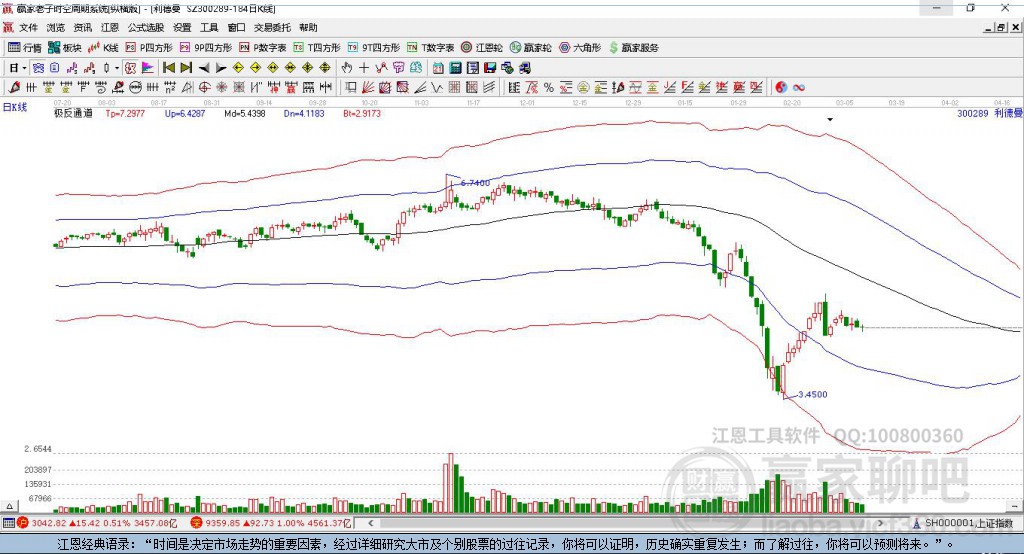This screenshot has width=1024, height=554.
Task: Click the horizontal scrollbar right arrow
Action: pyautogui.click(x=880, y=523)
